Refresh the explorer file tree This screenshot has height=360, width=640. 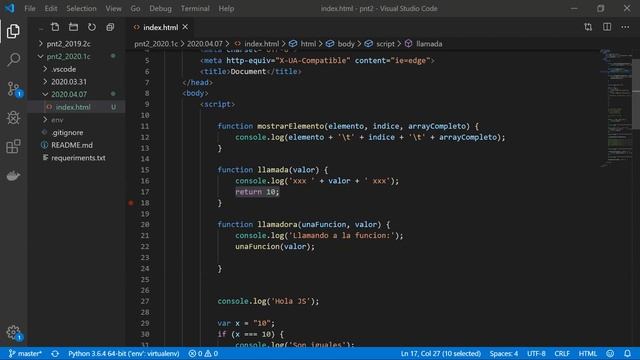[x=92, y=27]
